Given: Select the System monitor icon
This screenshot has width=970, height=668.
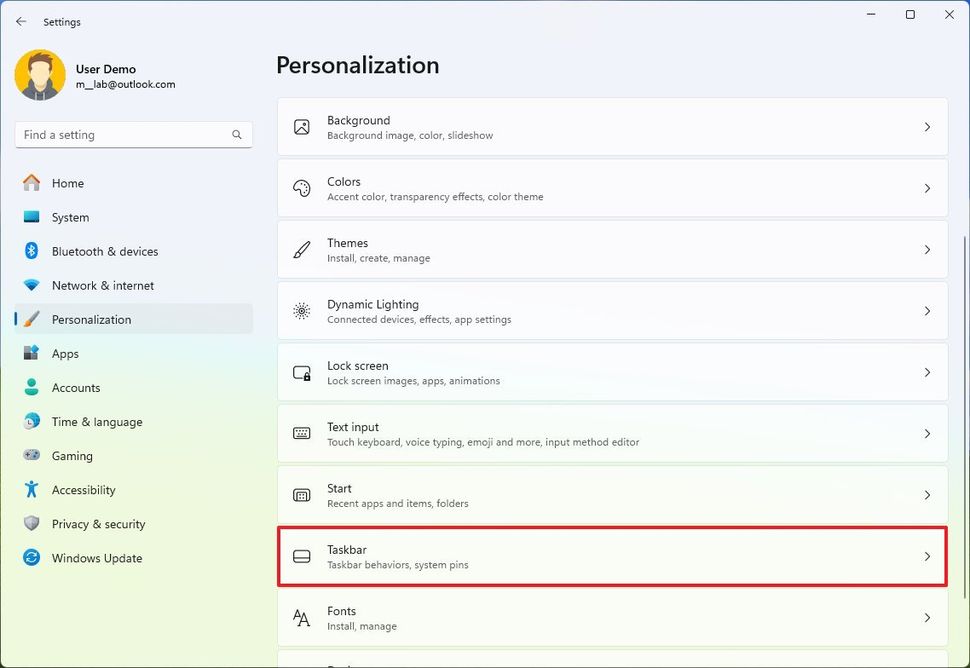Looking at the screenshot, I should point(32,217).
